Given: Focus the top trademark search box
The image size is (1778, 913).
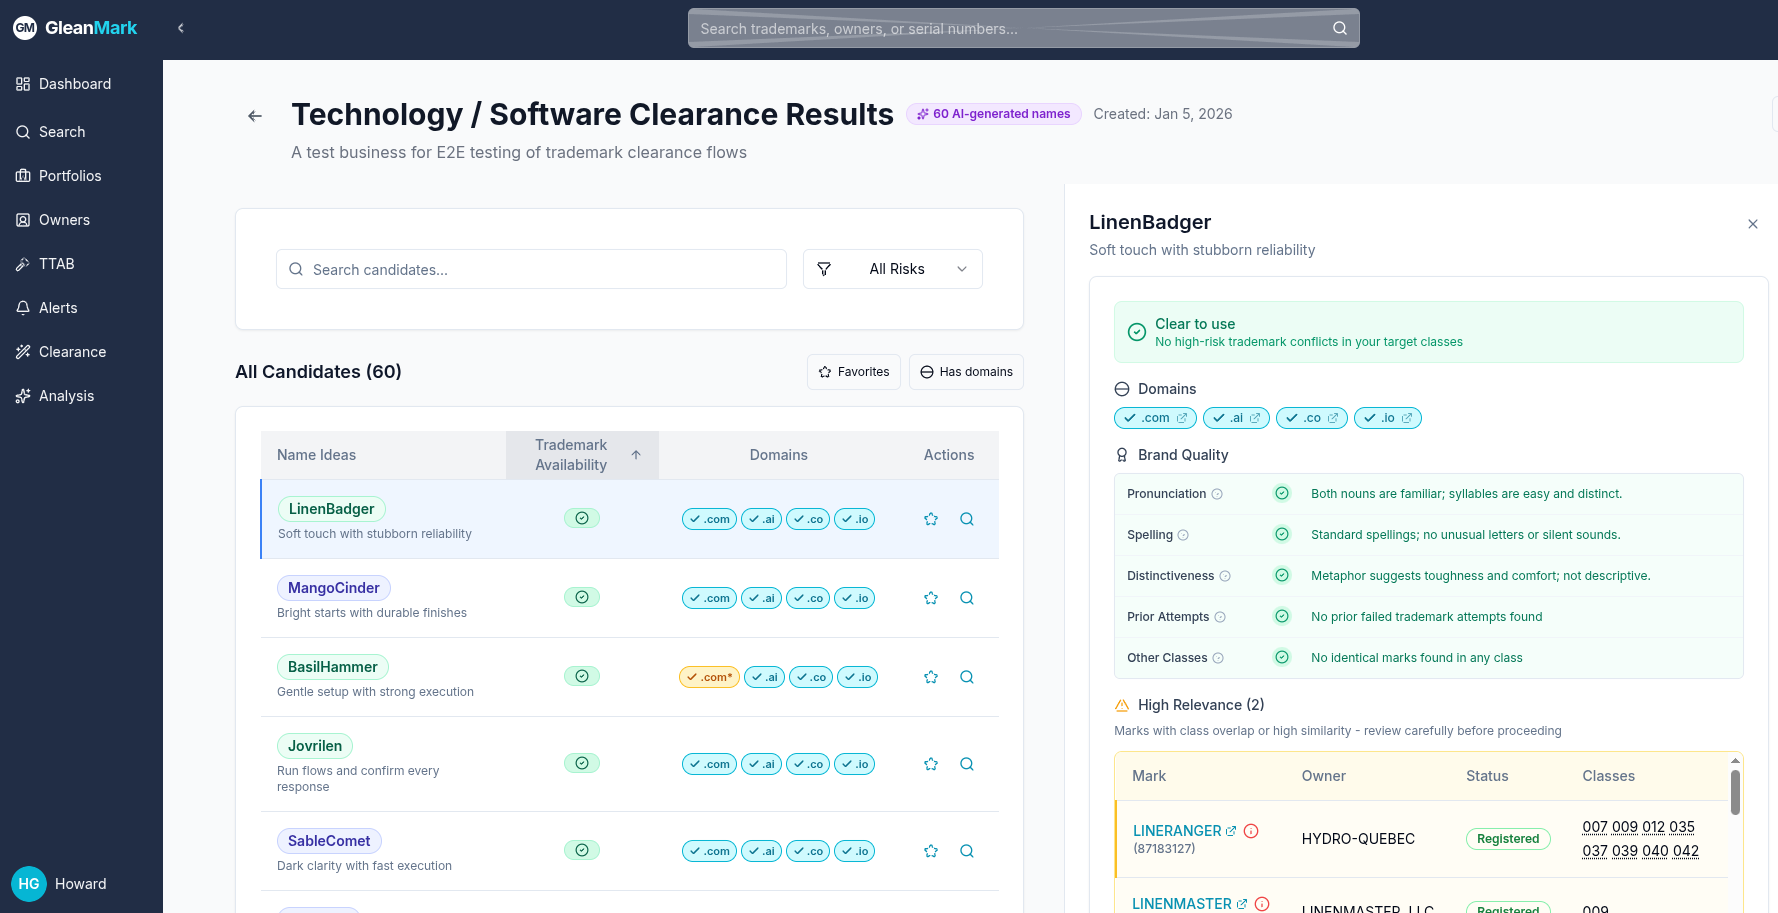Looking at the screenshot, I should (x=1023, y=28).
